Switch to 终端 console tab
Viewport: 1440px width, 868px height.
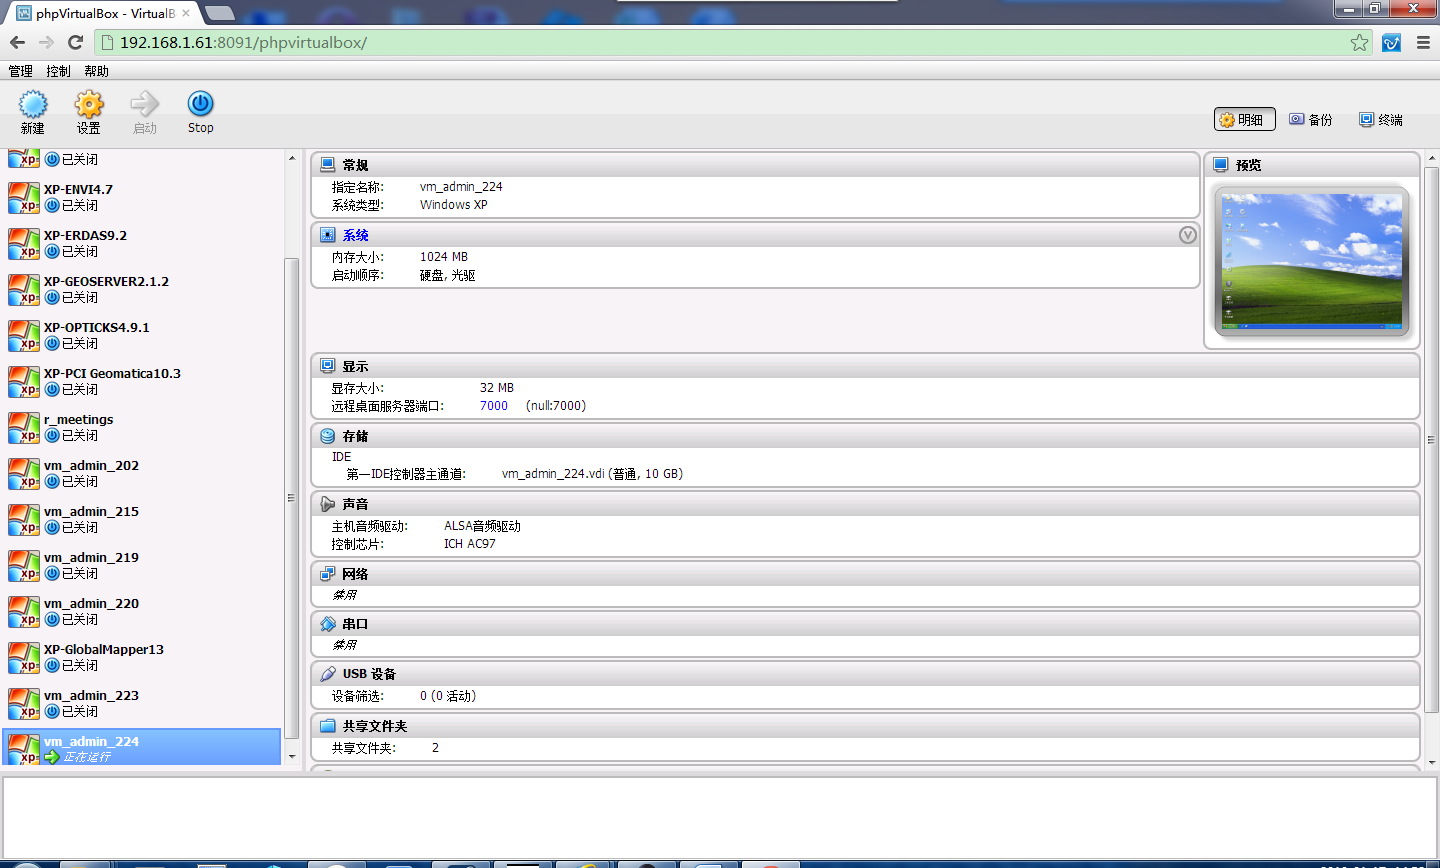pos(1381,120)
